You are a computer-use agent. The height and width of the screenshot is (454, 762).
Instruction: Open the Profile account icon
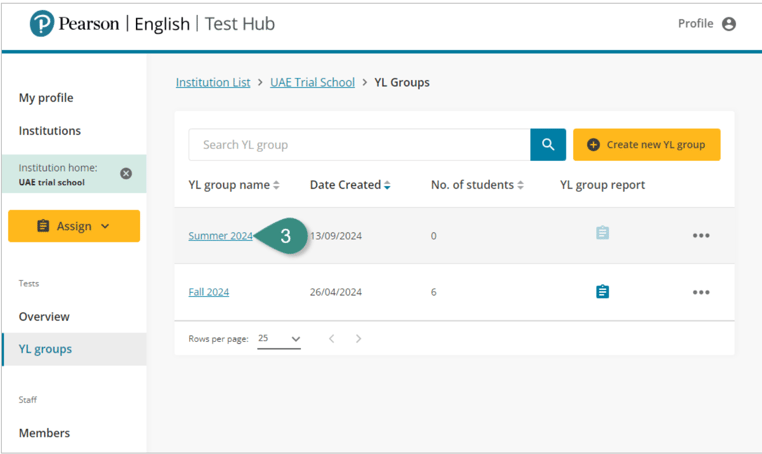(729, 24)
